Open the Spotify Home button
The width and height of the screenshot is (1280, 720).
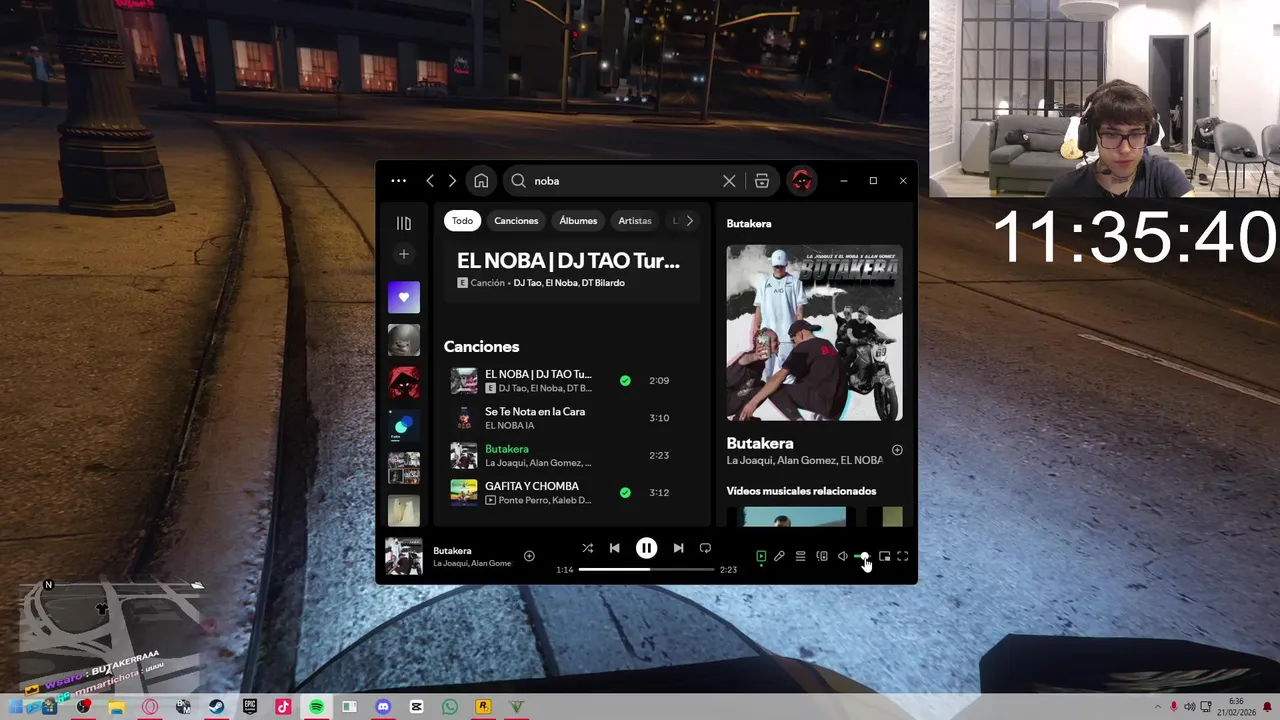click(x=481, y=181)
